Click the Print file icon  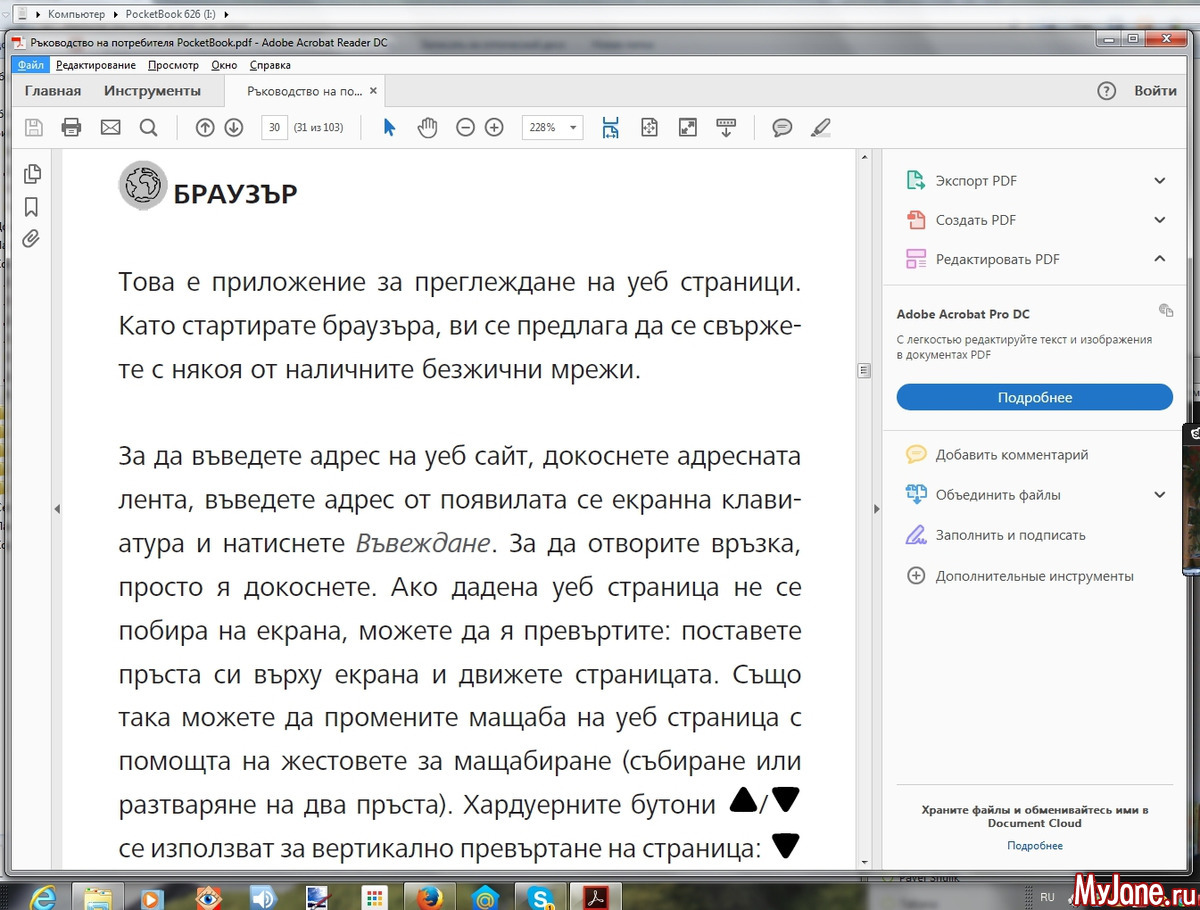click(71, 128)
